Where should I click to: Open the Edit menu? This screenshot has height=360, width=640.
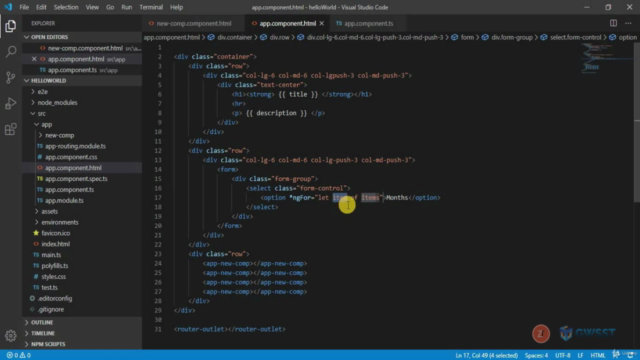tap(41, 7)
